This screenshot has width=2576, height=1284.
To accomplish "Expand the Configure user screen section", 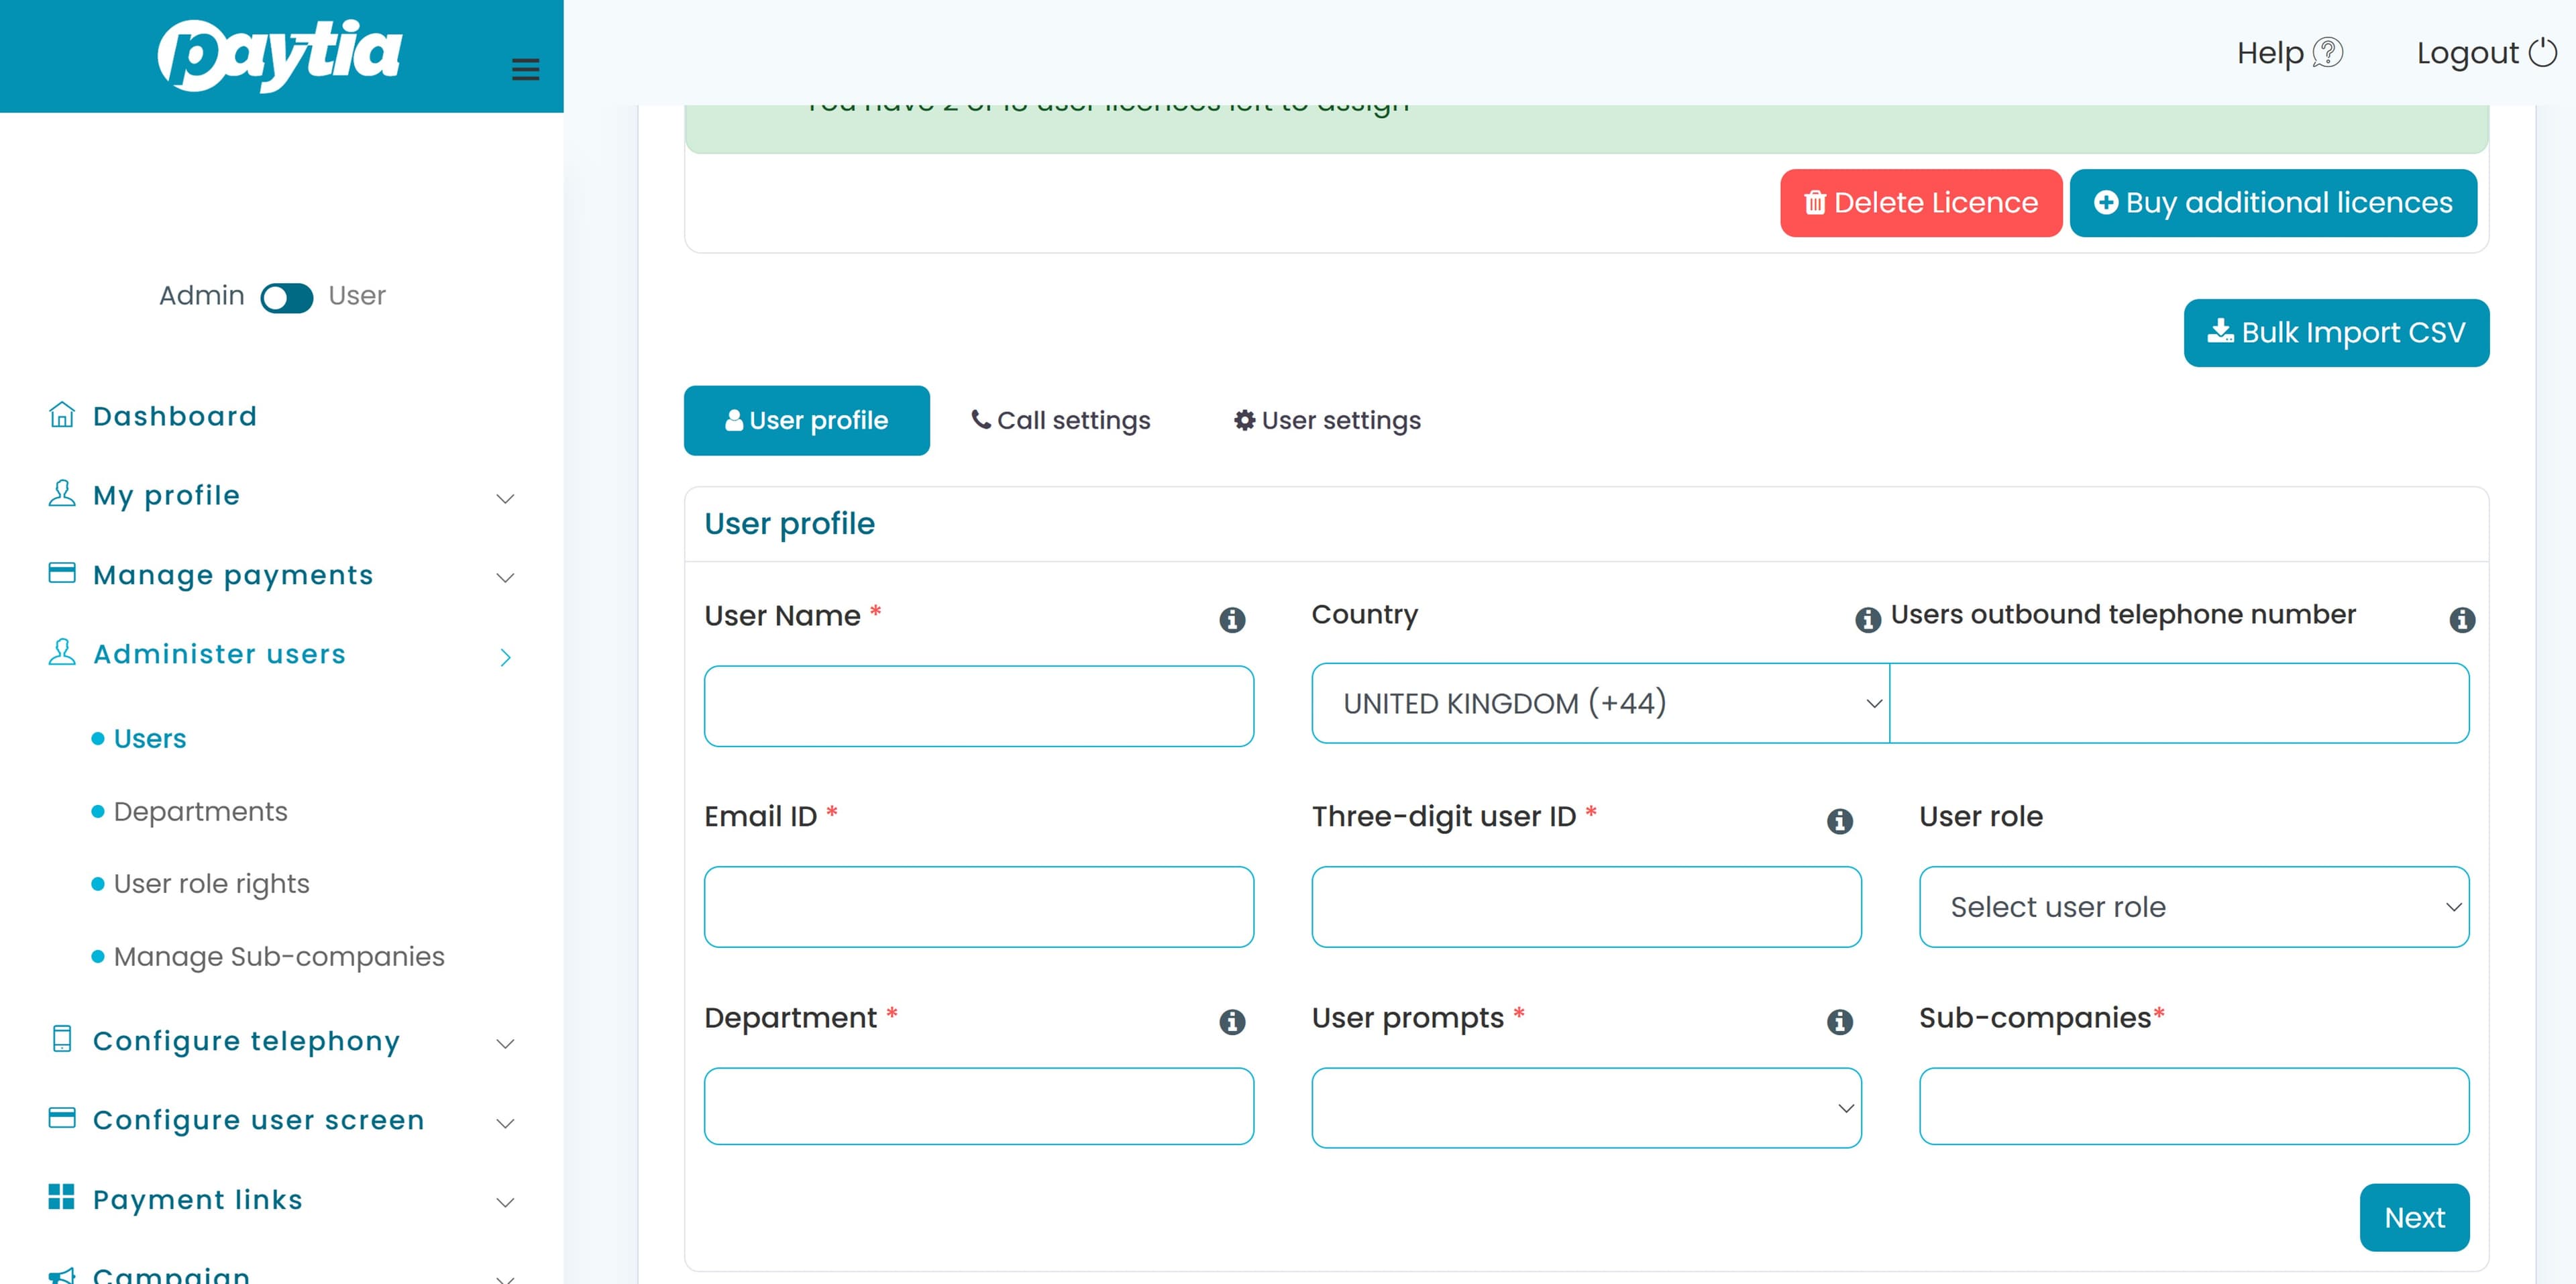I will [x=505, y=1122].
